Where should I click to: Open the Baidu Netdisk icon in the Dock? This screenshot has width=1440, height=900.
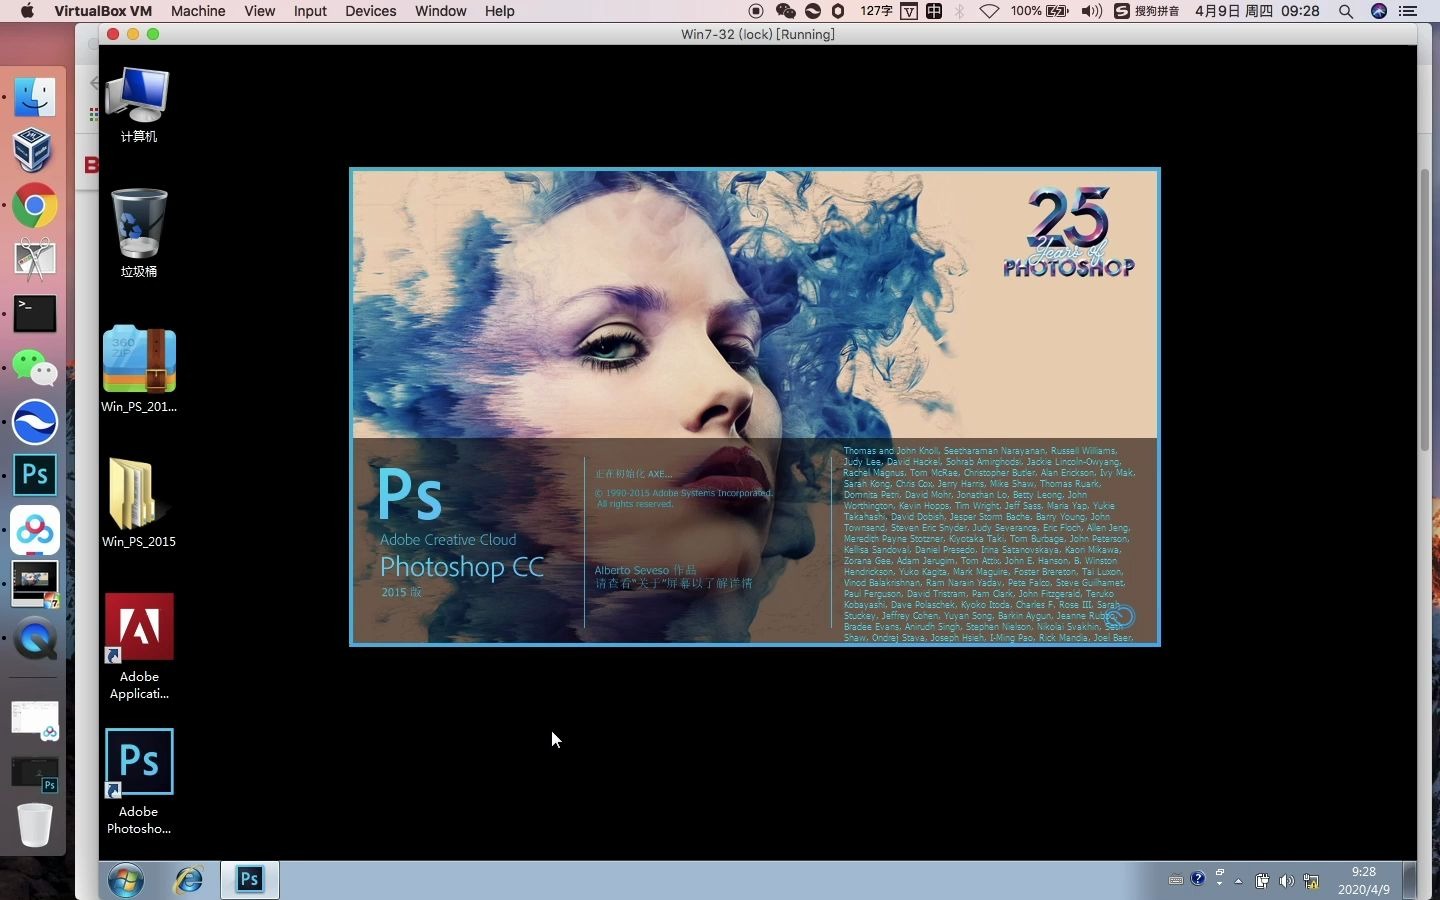tap(34, 530)
